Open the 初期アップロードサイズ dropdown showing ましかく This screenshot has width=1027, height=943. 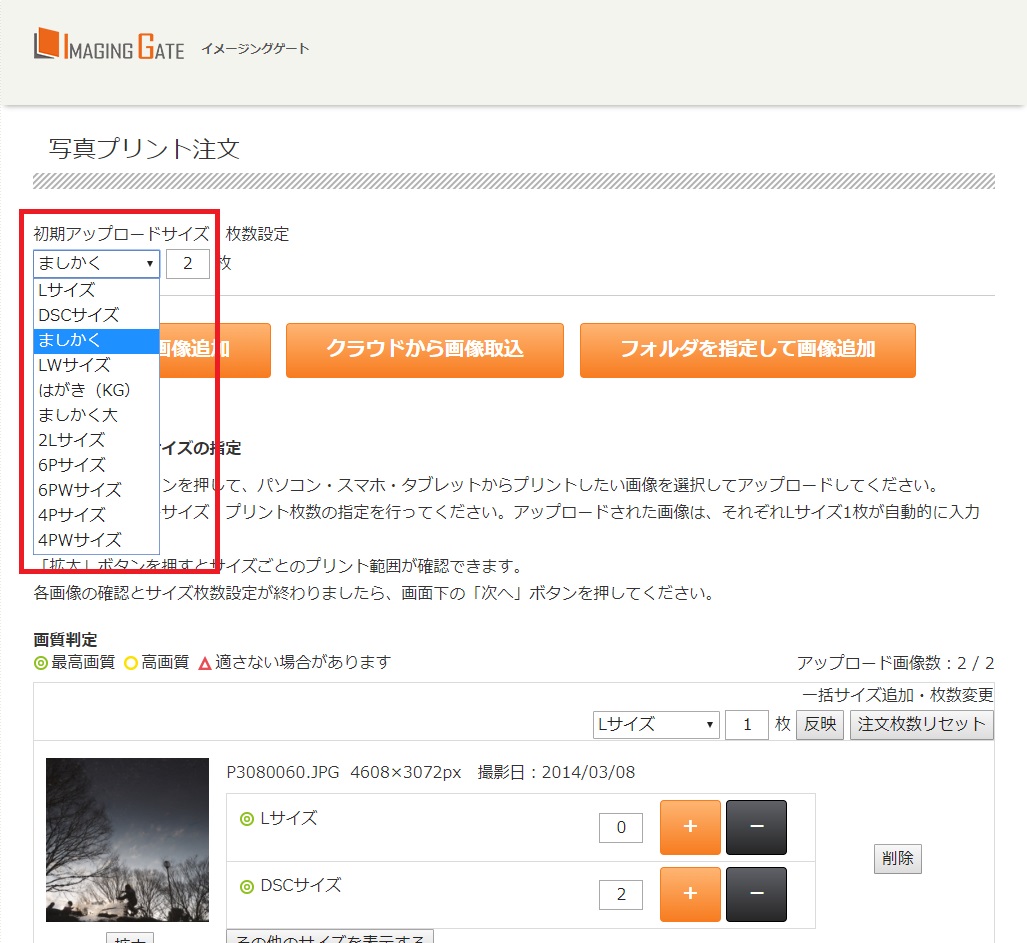pos(96,263)
